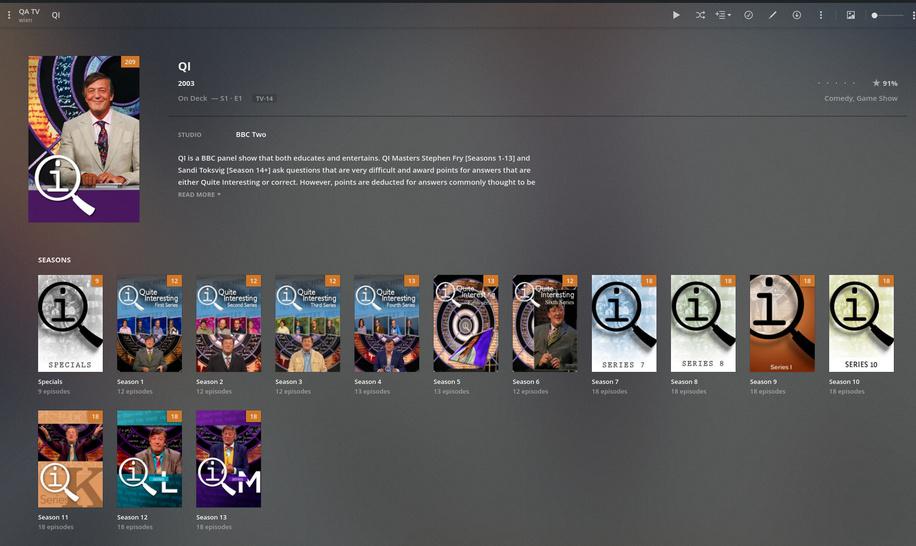The image size is (916, 546).
Task: Open the Specials poster
Action: coord(70,324)
